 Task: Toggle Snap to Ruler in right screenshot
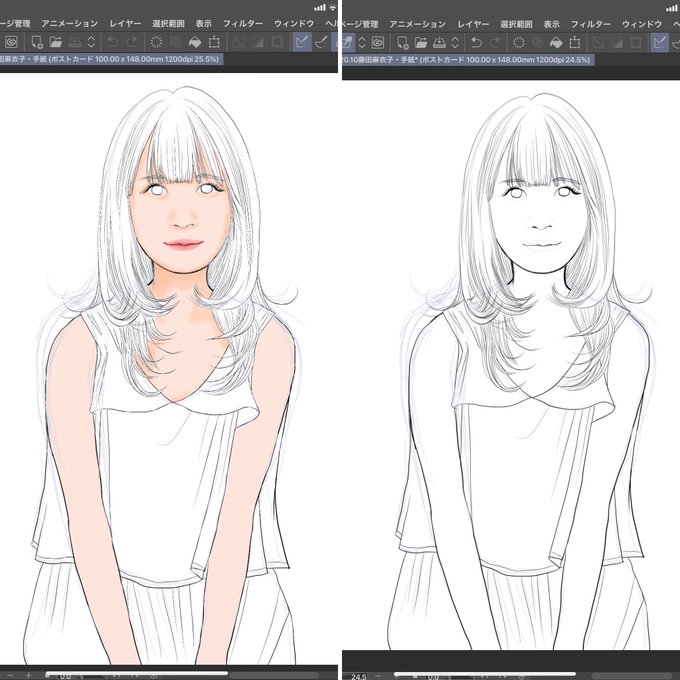coord(660,42)
